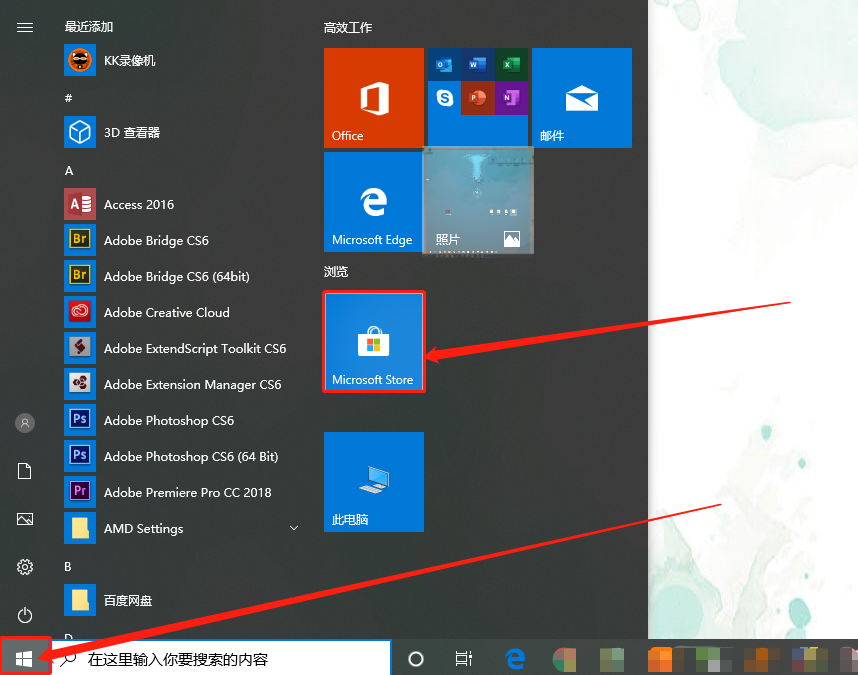Open 3D 查看器 app
The height and width of the screenshot is (675, 858).
pyautogui.click(x=131, y=133)
